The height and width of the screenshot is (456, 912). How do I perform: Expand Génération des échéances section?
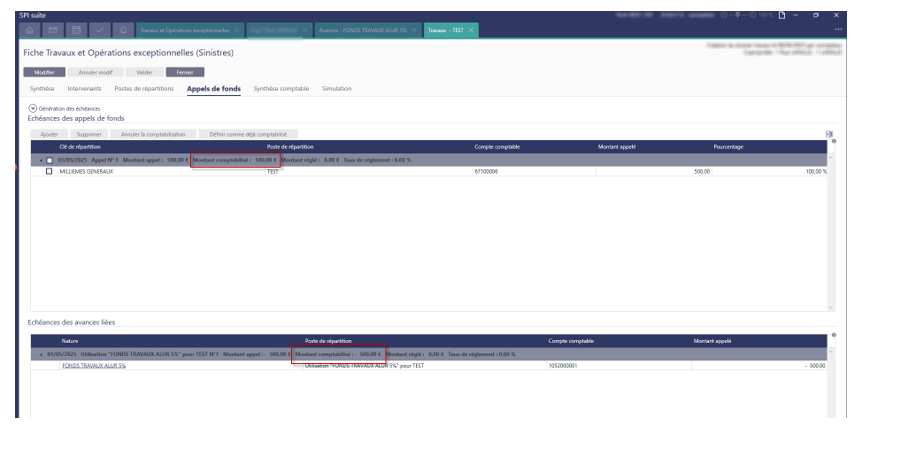(x=32, y=108)
